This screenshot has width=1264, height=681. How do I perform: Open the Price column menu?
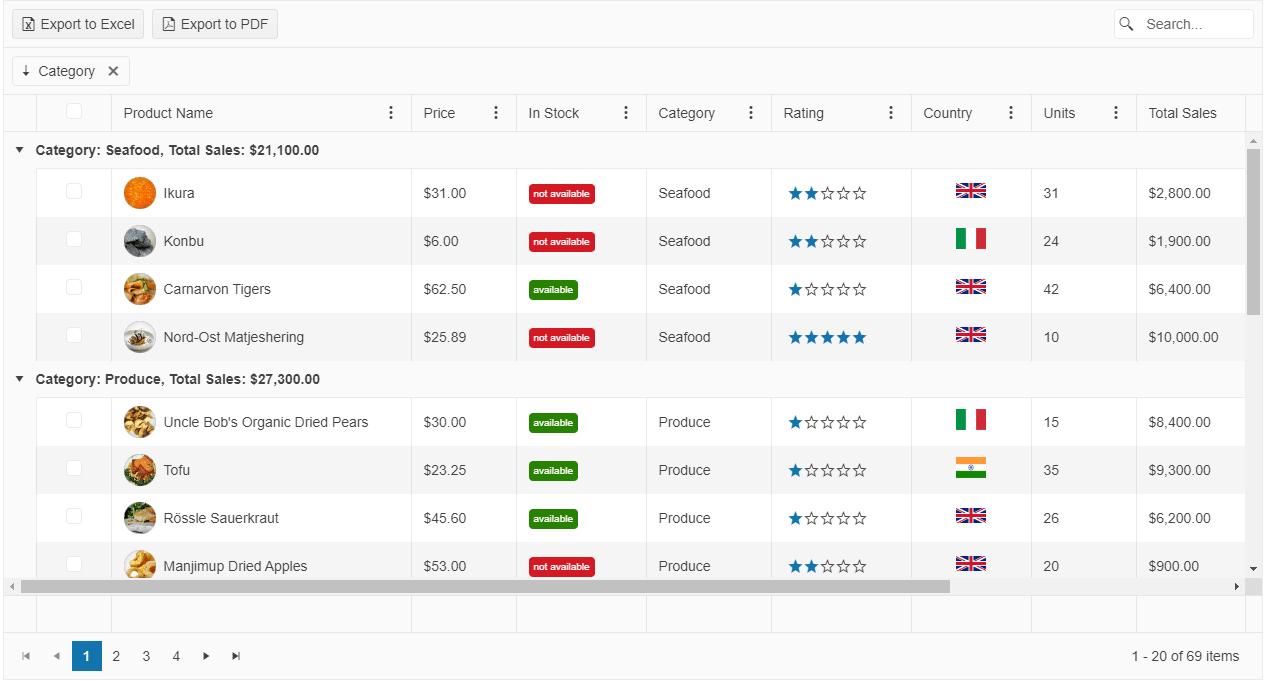(496, 113)
